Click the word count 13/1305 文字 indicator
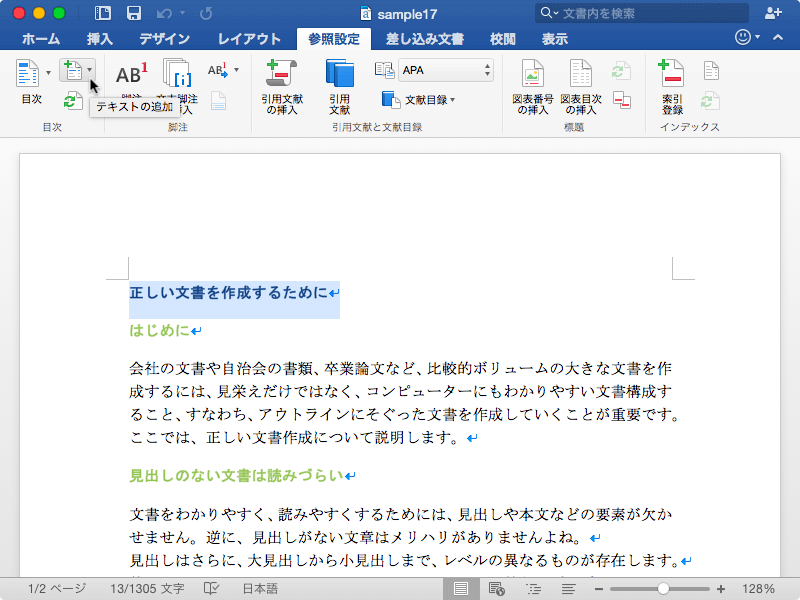This screenshot has width=800, height=600. [x=148, y=589]
